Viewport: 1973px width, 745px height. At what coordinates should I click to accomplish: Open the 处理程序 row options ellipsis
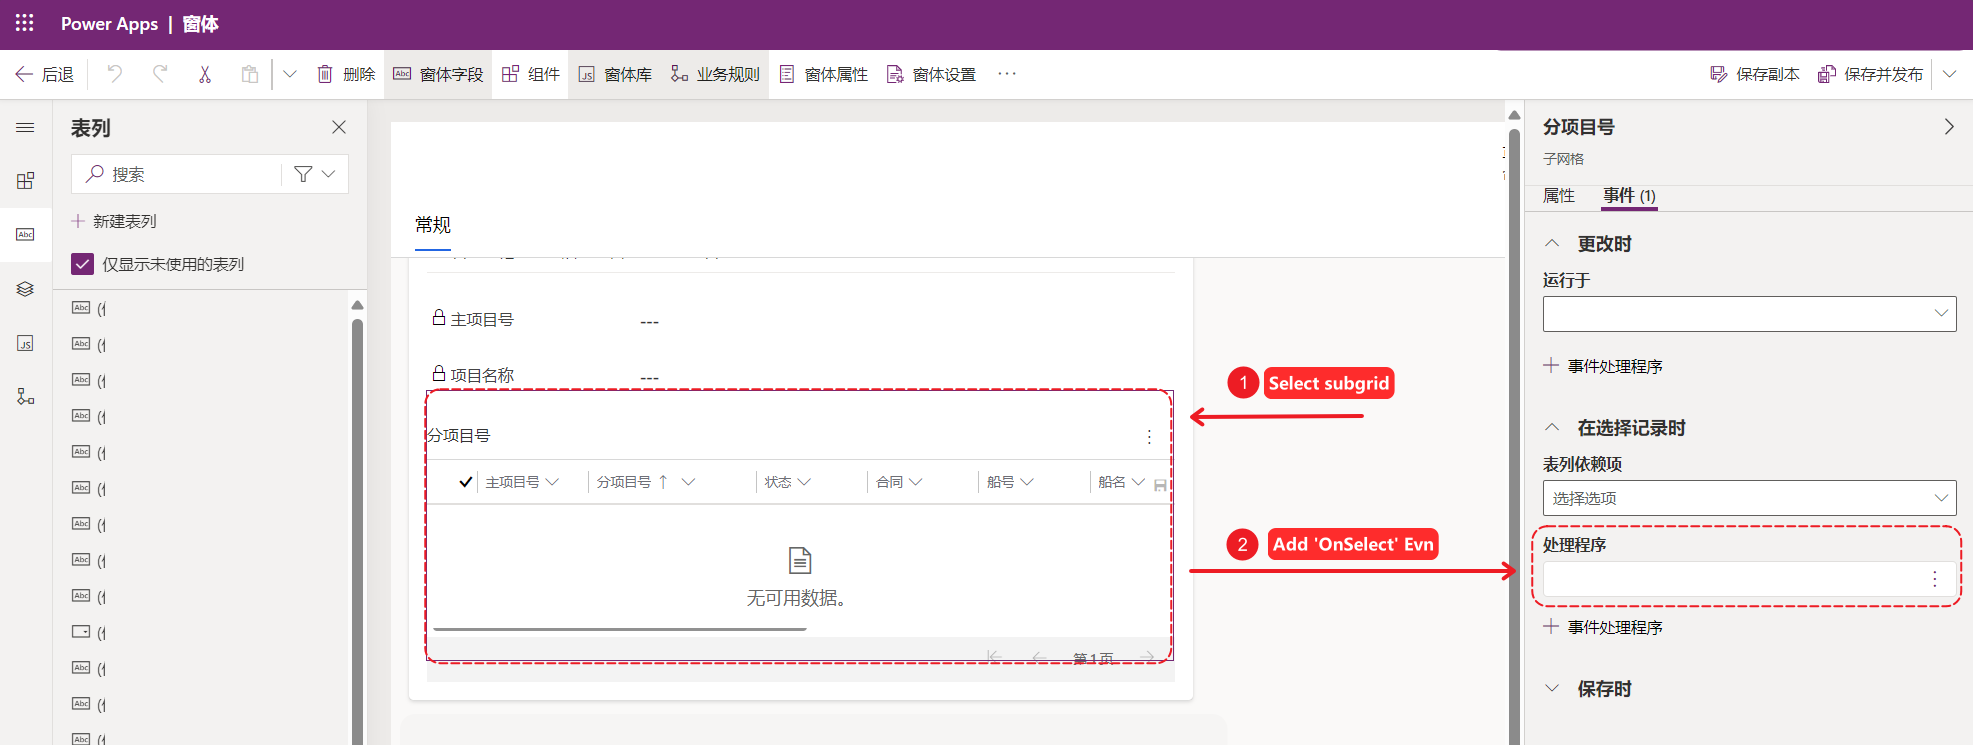click(1935, 579)
